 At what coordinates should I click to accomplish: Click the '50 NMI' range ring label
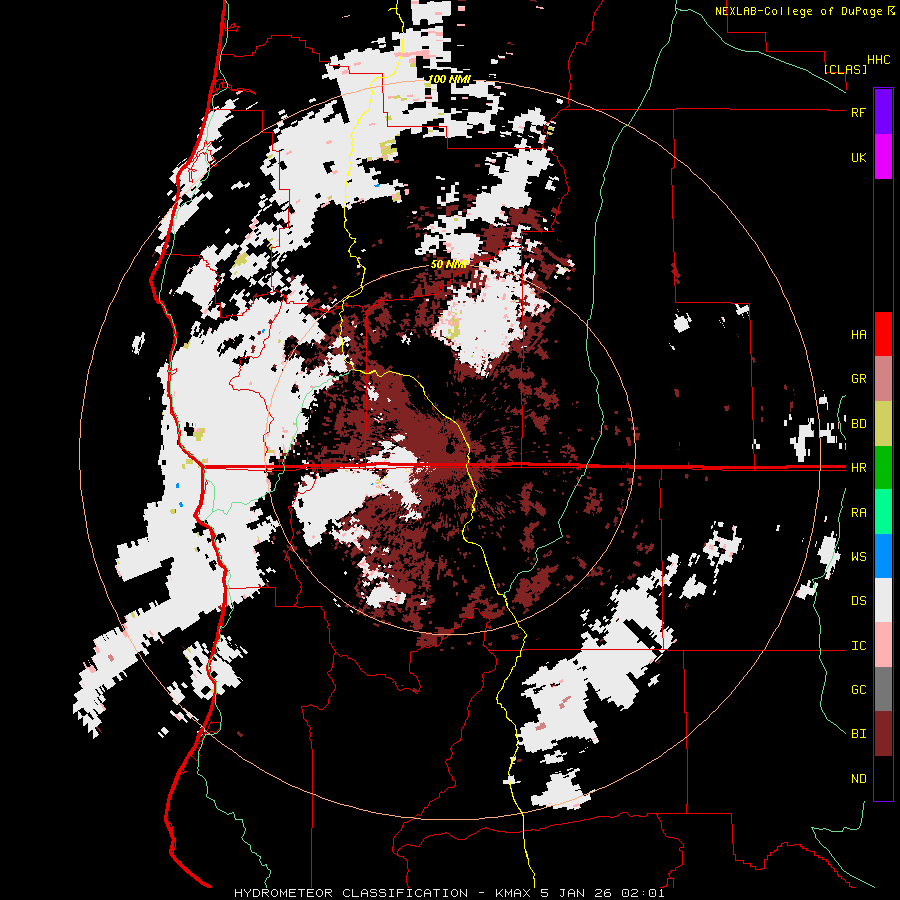pyautogui.click(x=449, y=265)
